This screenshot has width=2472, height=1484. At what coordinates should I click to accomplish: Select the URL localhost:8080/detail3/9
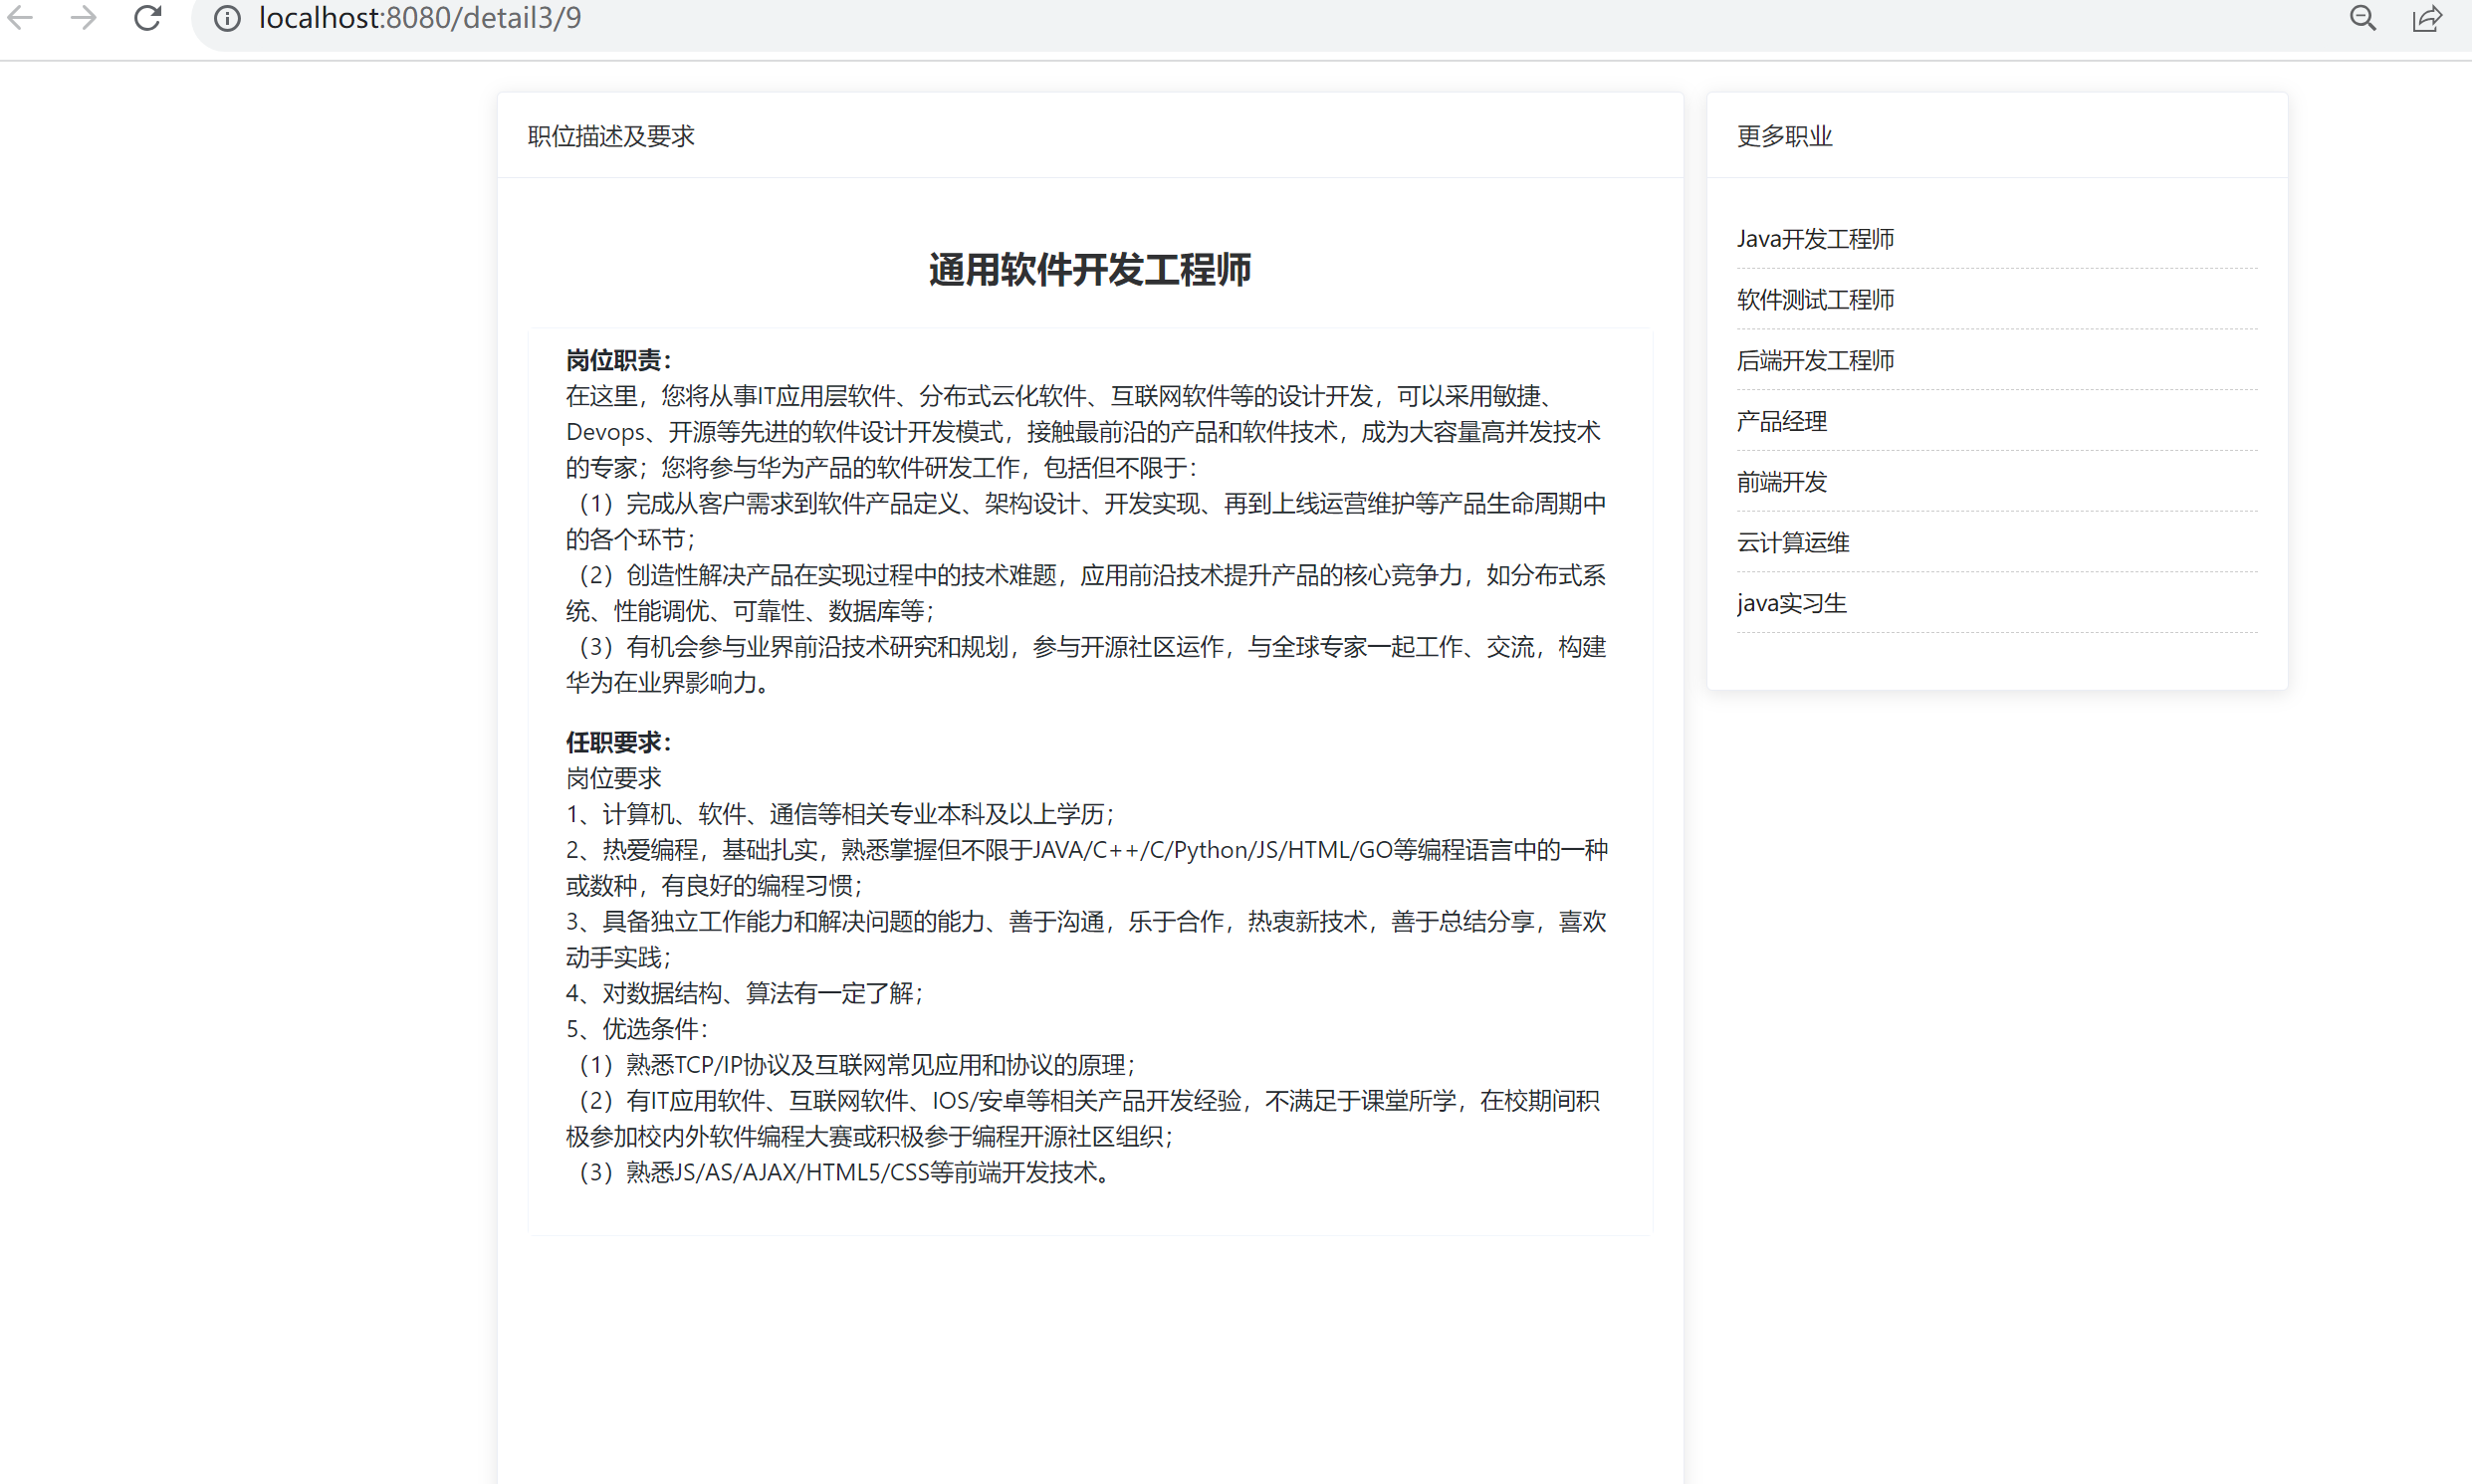[420, 18]
